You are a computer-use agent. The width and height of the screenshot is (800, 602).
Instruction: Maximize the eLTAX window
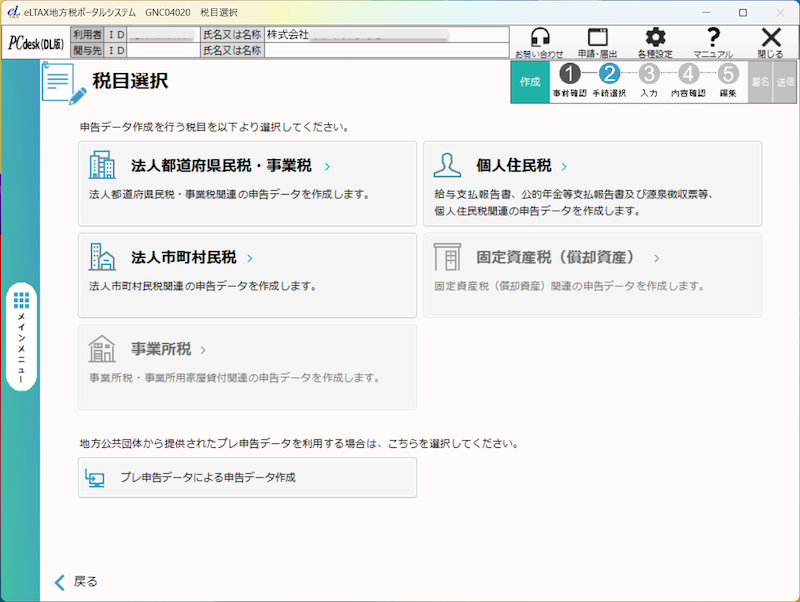(x=743, y=12)
